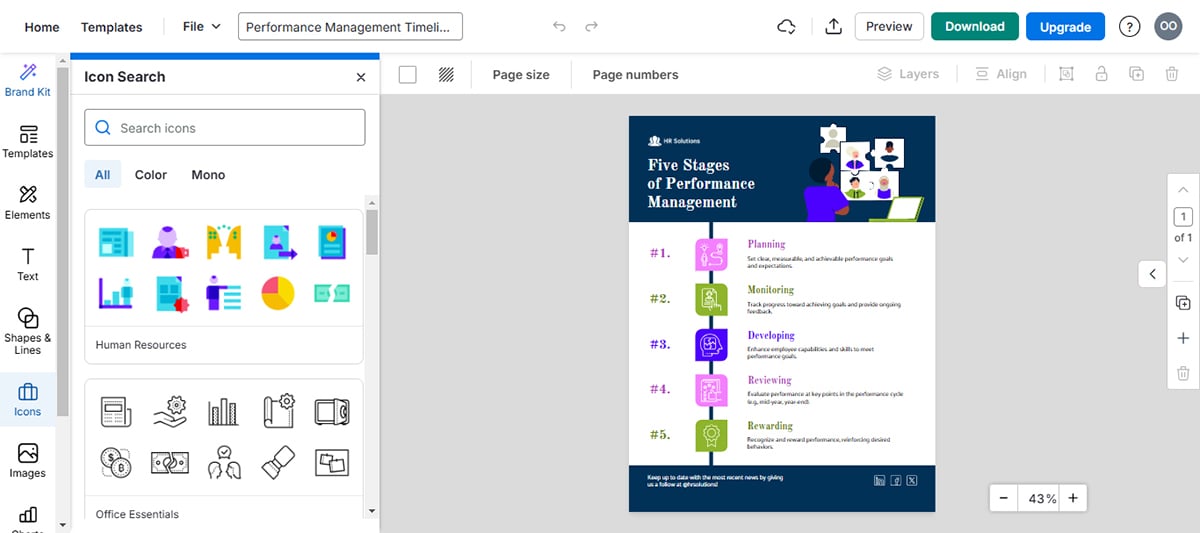
Task: Toggle the transparent background pattern option
Action: click(446, 74)
